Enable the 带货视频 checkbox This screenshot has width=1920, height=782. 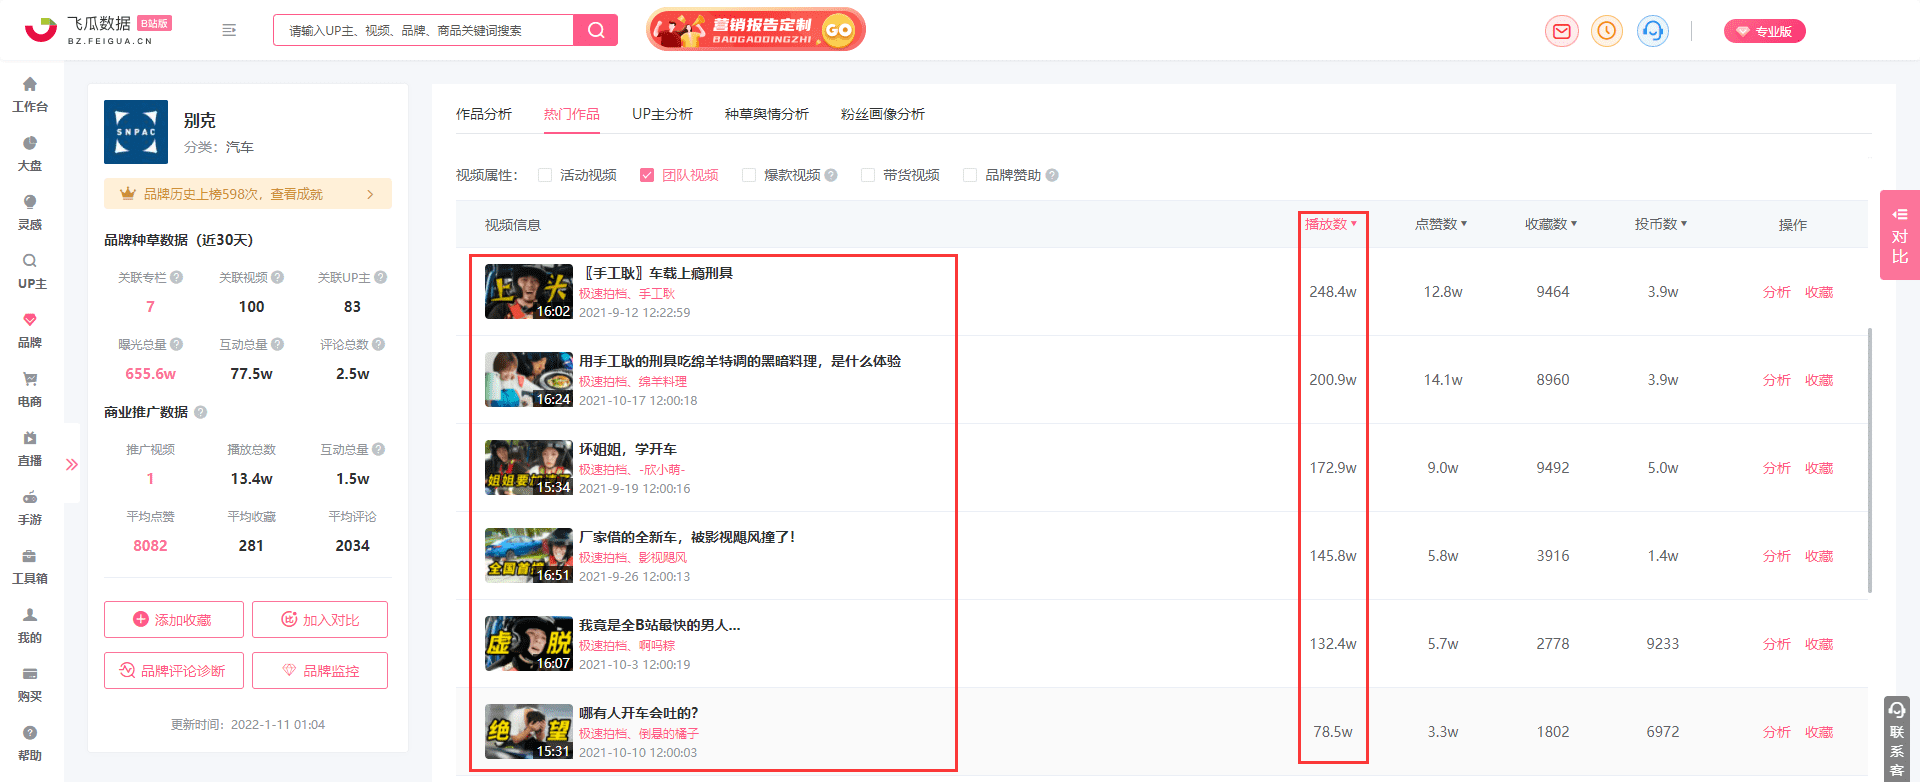868,175
